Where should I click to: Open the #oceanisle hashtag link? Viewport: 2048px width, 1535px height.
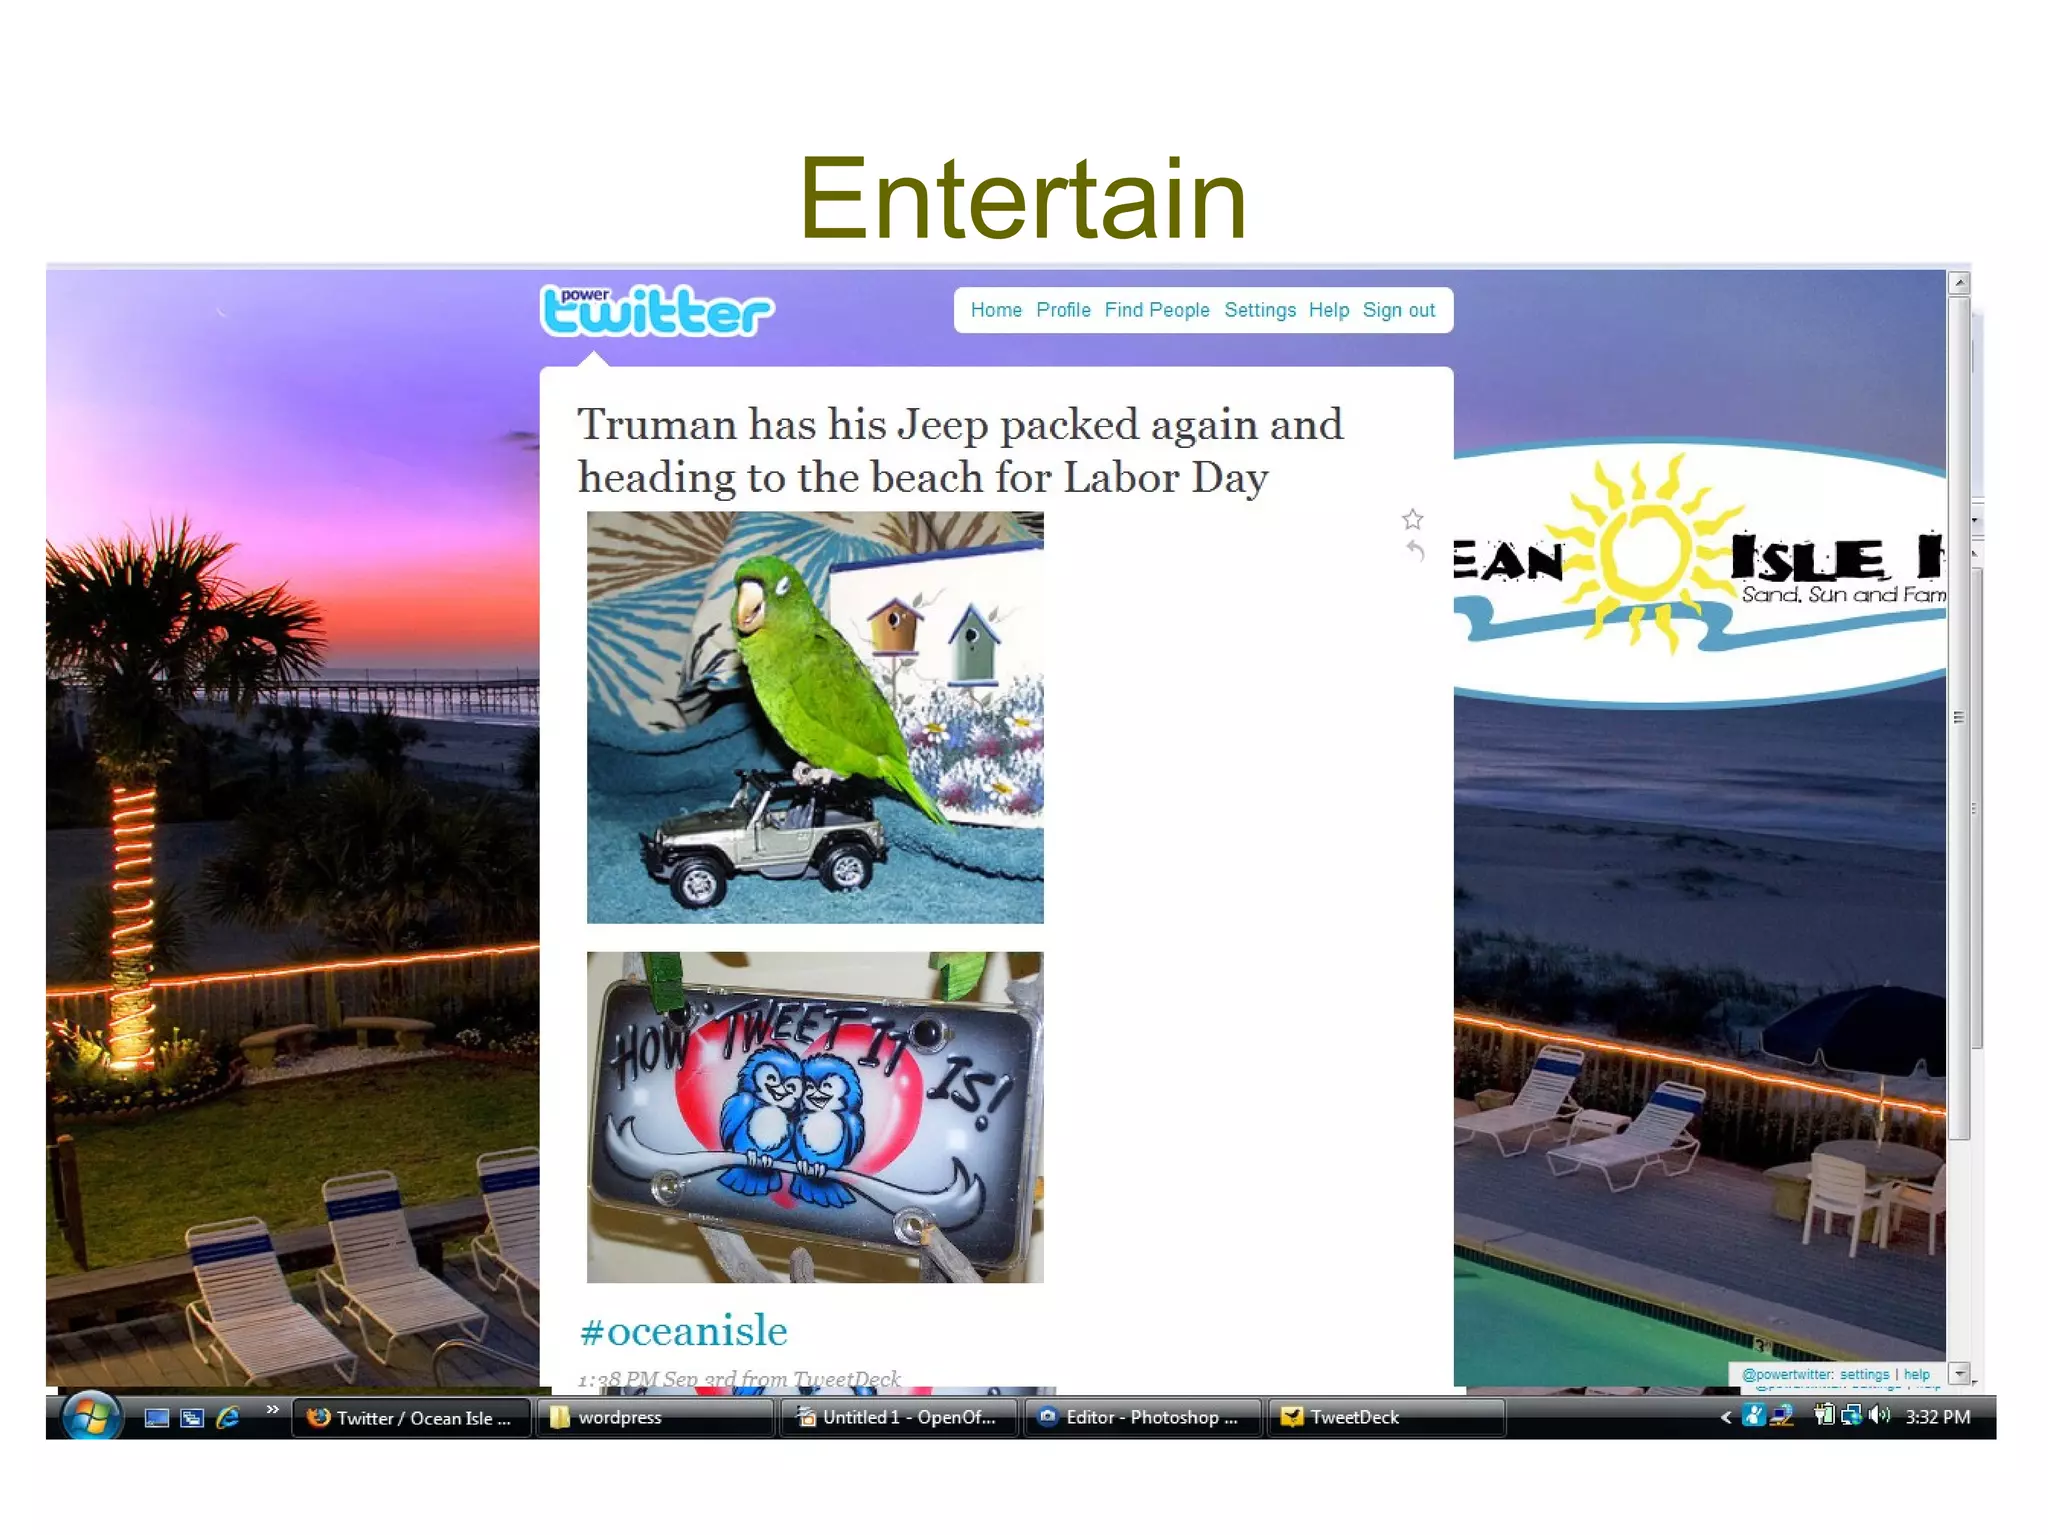pos(684,1331)
